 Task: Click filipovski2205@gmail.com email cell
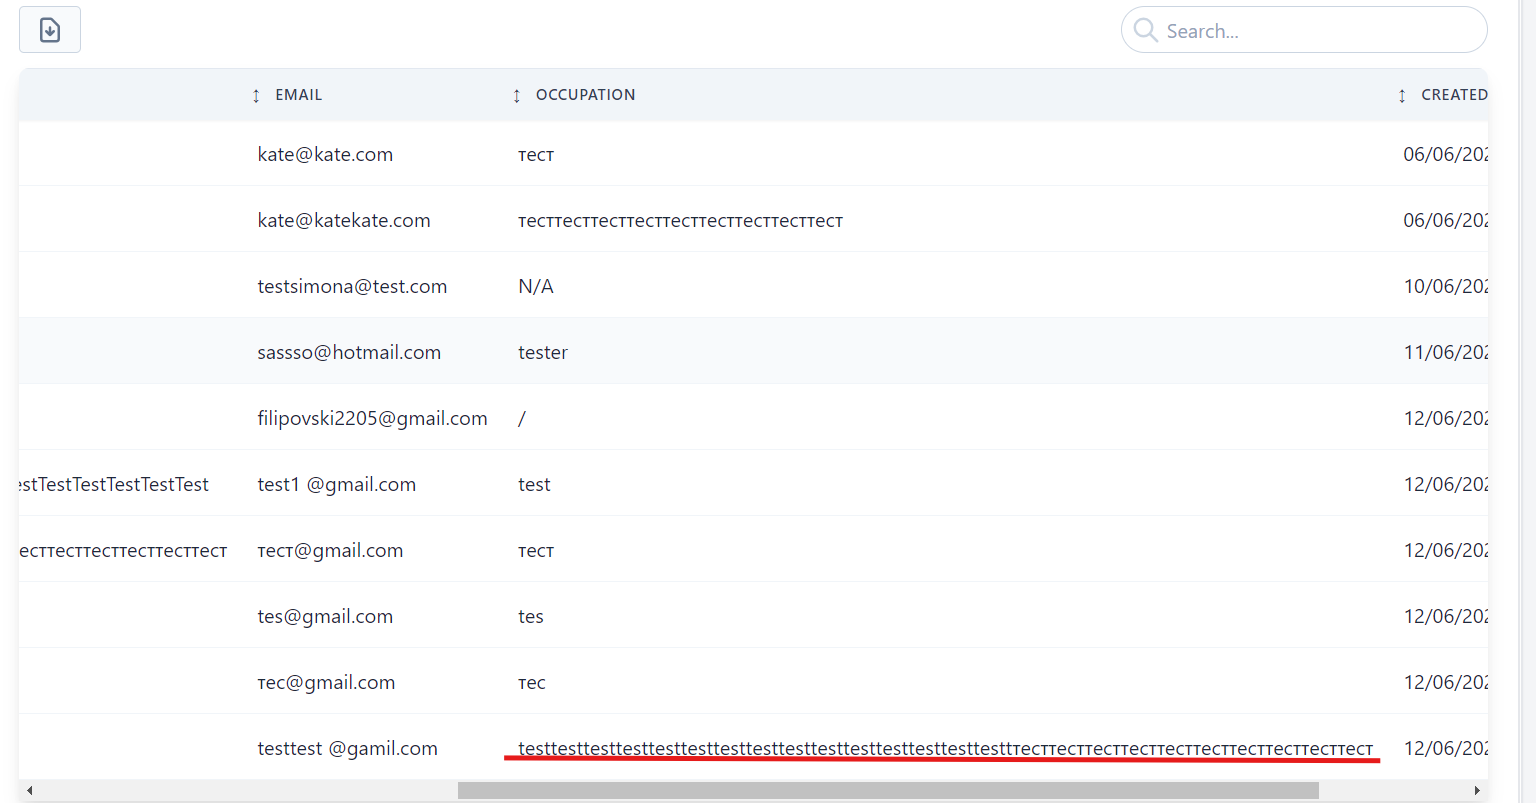click(372, 419)
